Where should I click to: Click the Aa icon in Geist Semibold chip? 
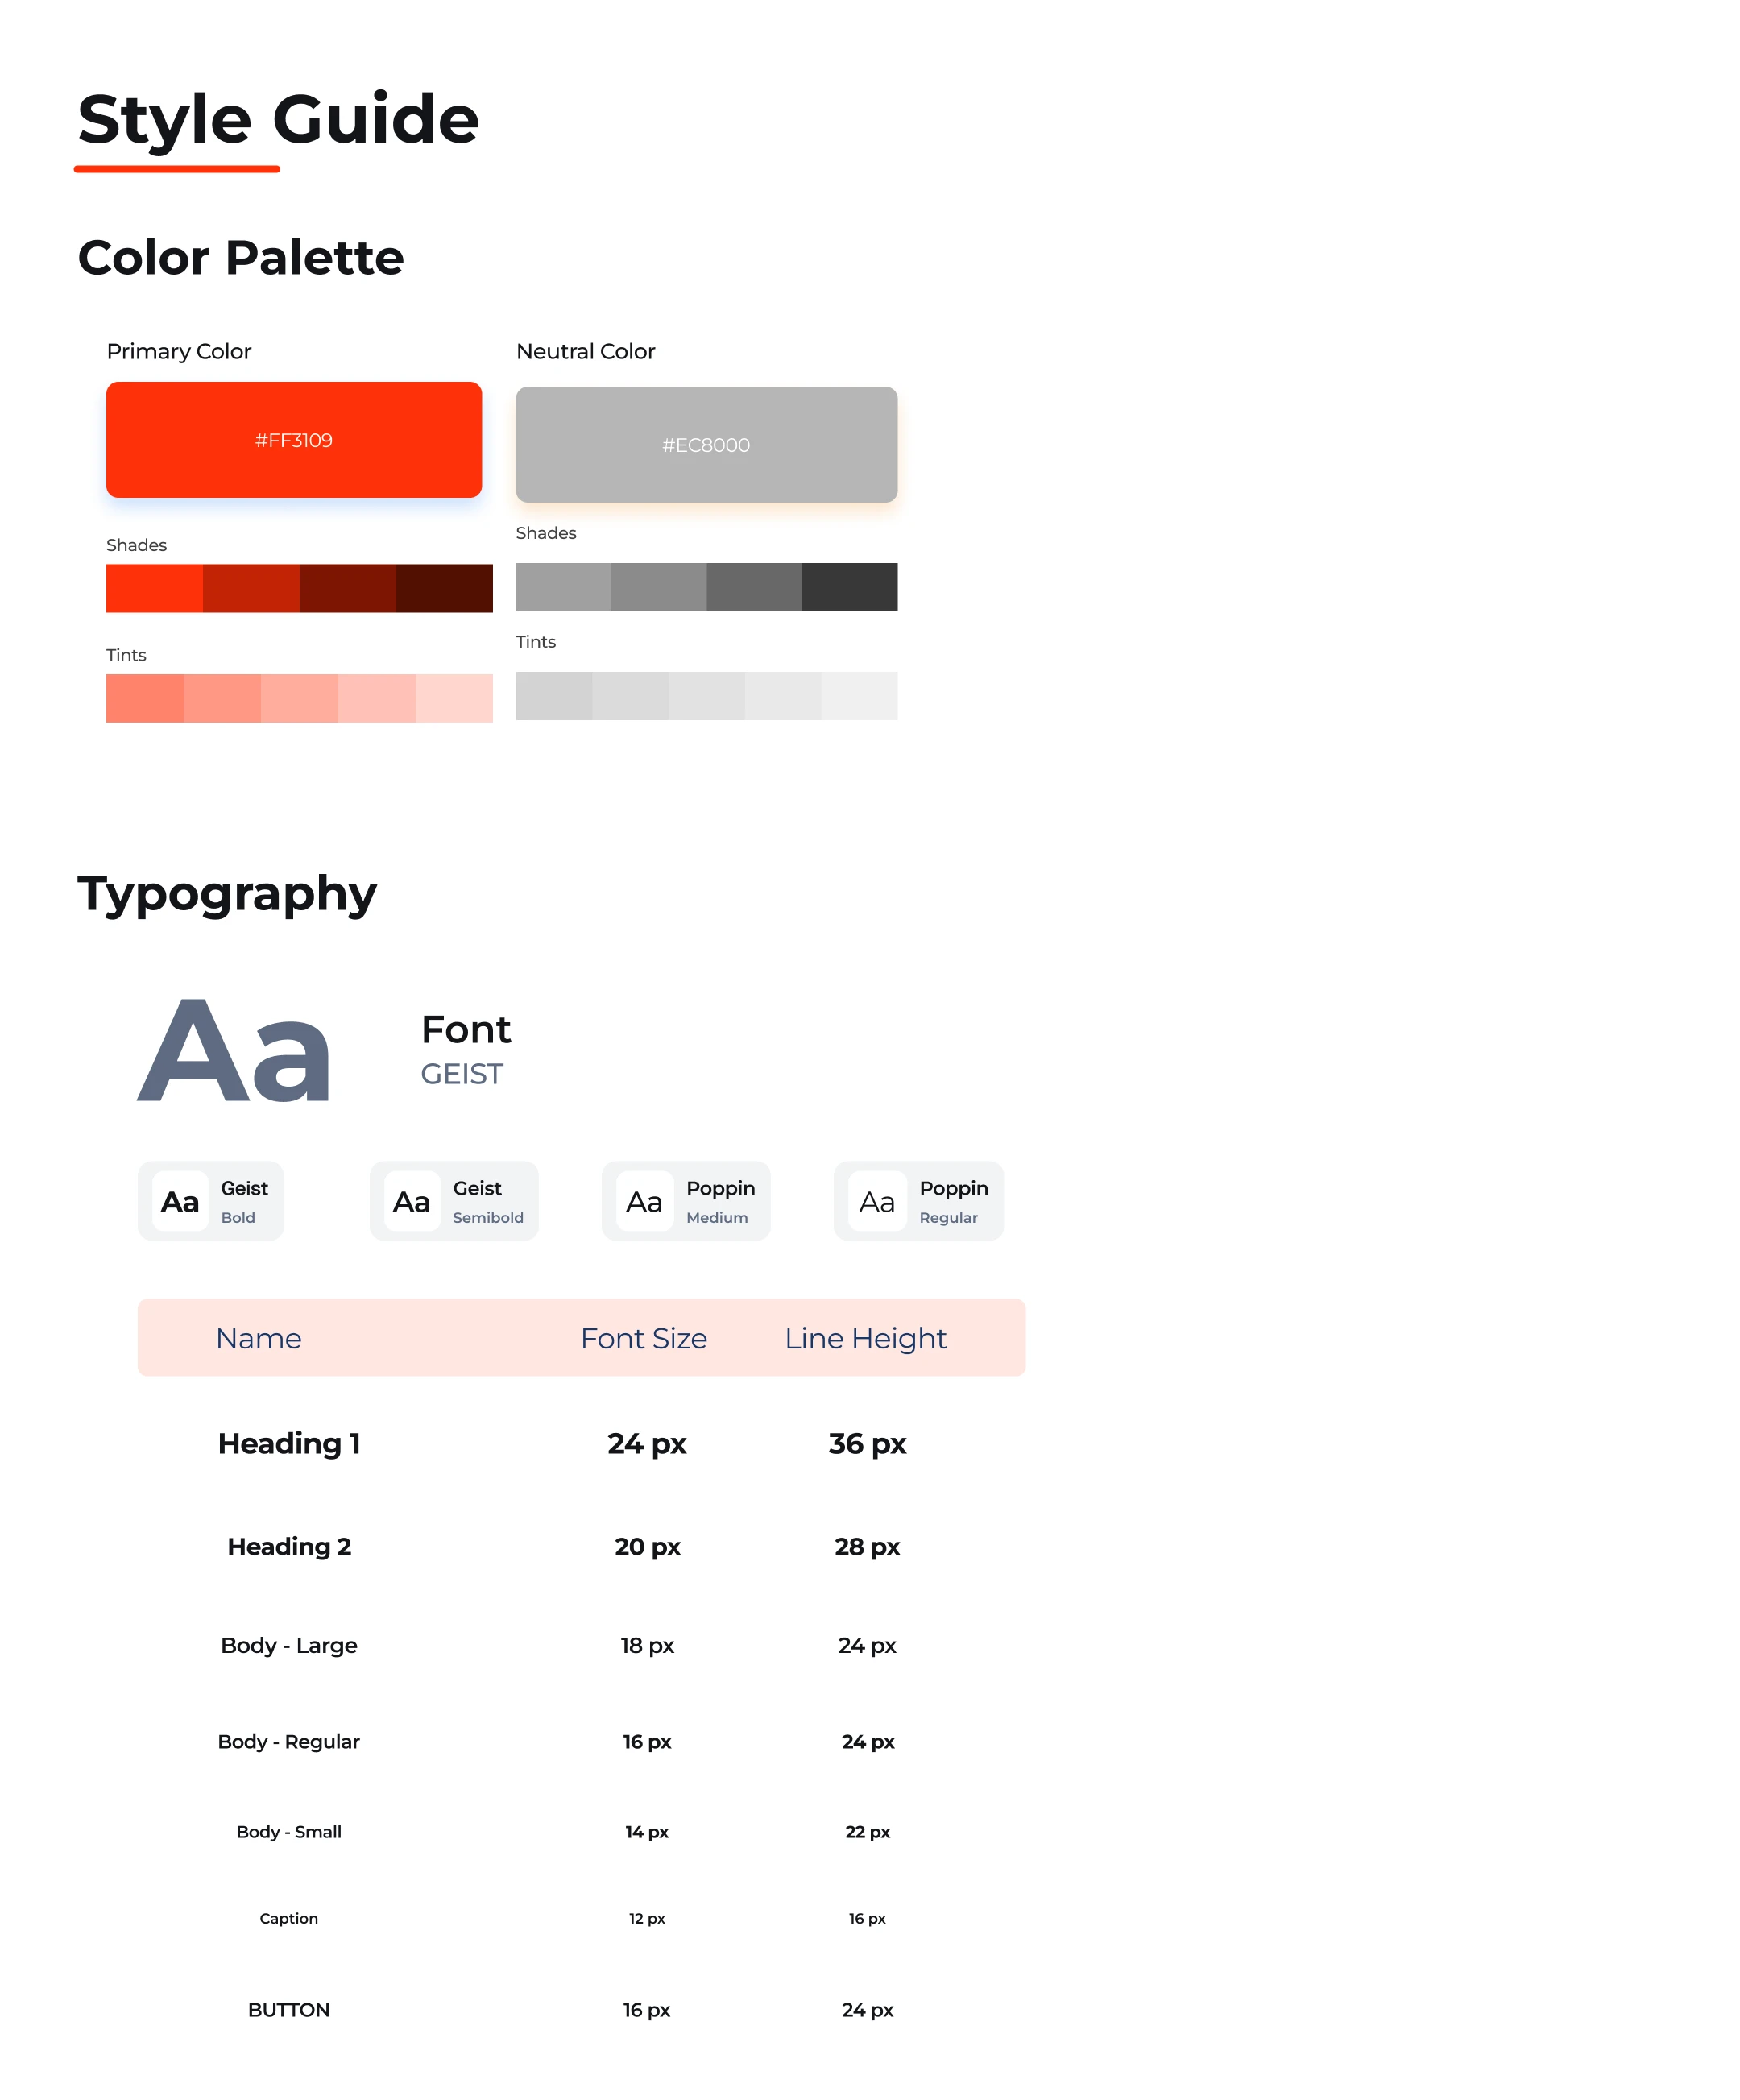pyautogui.click(x=412, y=1201)
